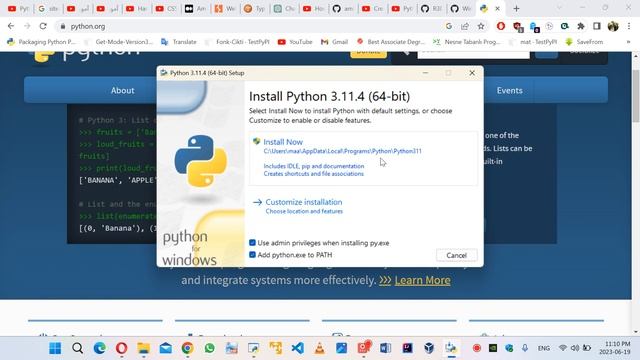
Task: Open volume control in system tray
Action: pos(575,348)
